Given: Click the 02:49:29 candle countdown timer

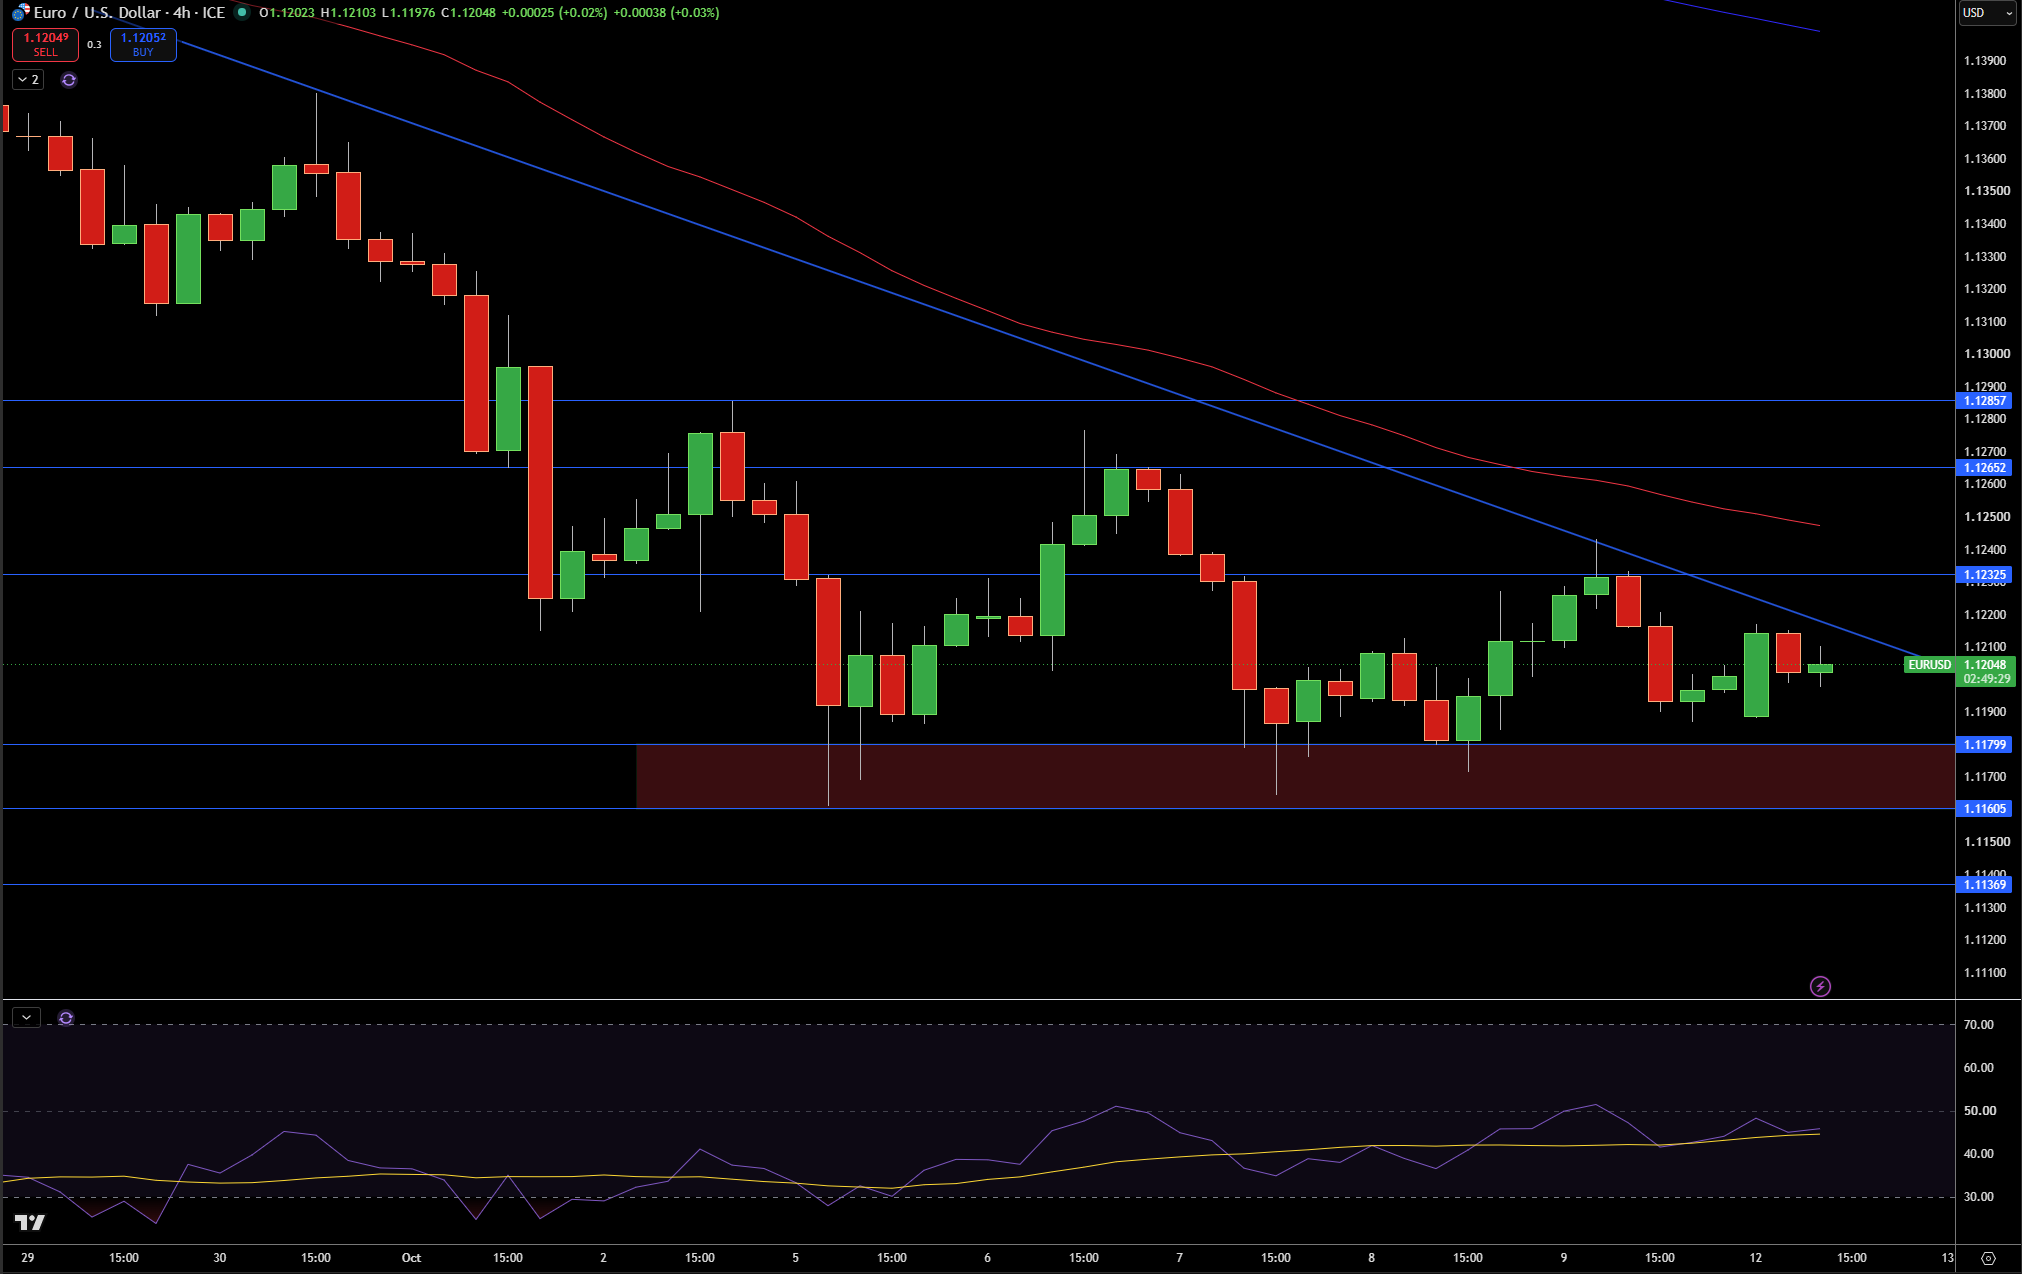Looking at the screenshot, I should click(x=1986, y=679).
